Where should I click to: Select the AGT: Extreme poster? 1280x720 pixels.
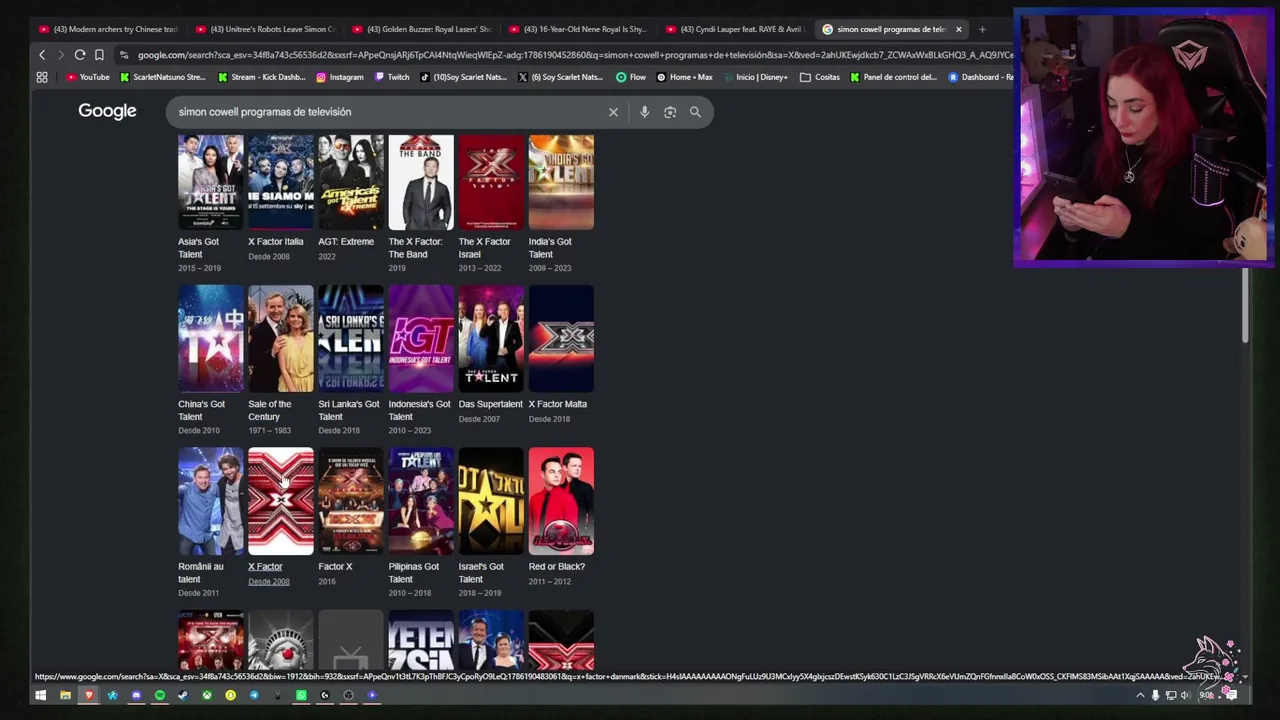click(x=350, y=182)
